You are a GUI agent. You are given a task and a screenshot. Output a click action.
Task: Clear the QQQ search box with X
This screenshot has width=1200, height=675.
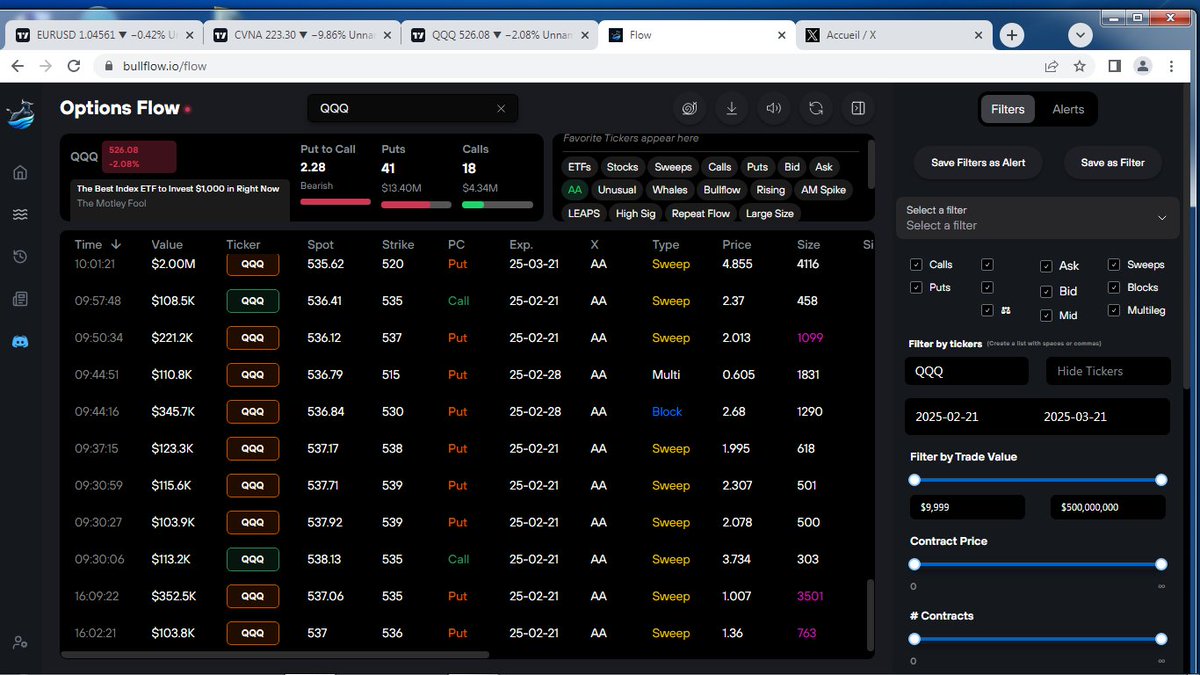click(501, 108)
